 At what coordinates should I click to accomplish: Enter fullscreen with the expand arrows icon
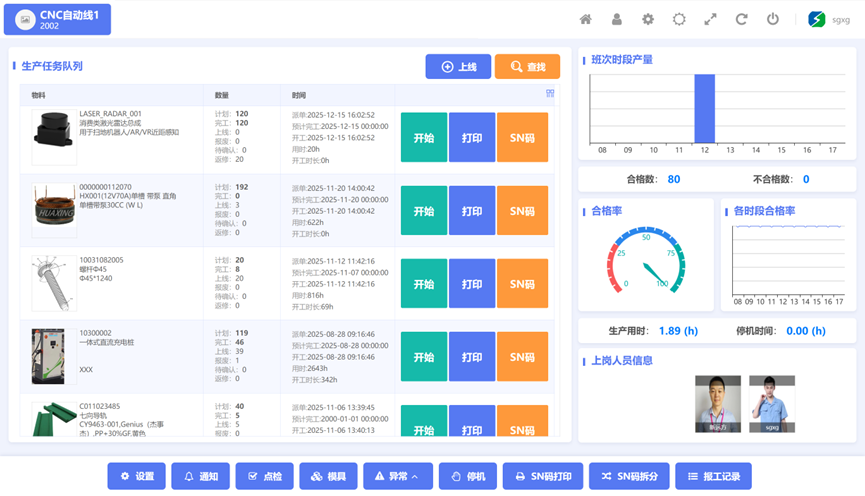coord(710,19)
